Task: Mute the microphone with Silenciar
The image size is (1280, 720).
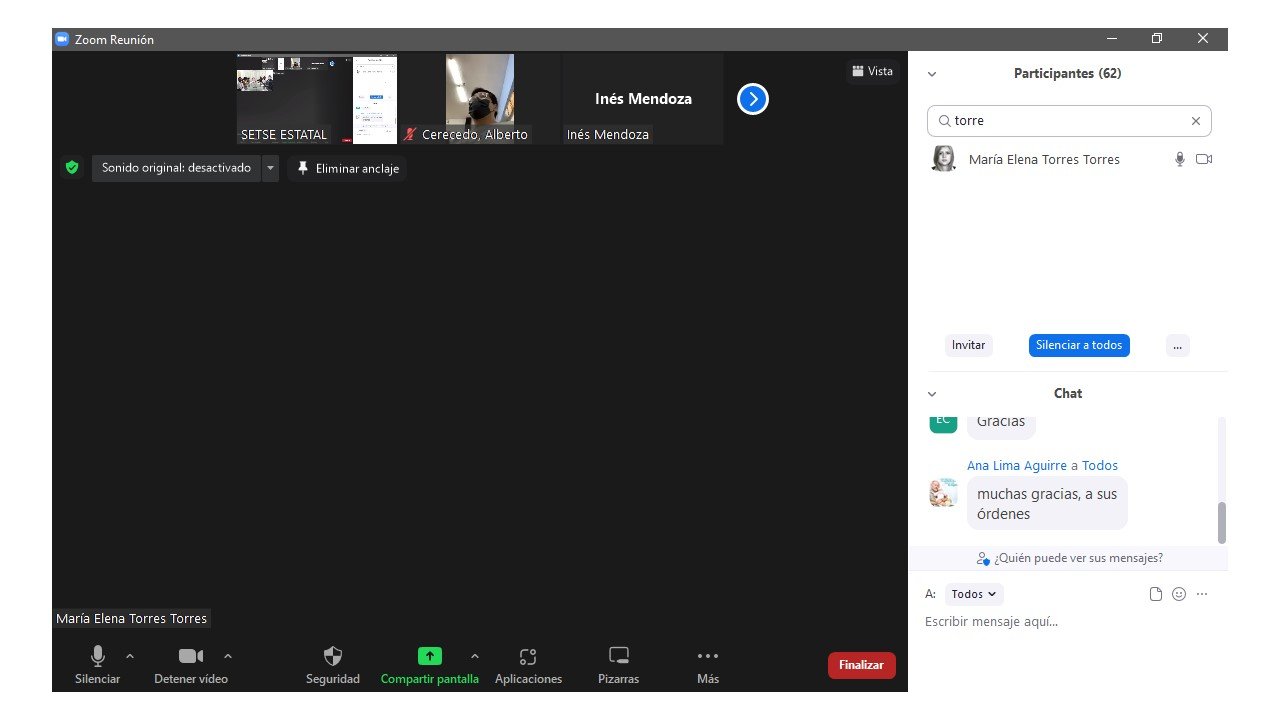Action: pyautogui.click(x=97, y=665)
